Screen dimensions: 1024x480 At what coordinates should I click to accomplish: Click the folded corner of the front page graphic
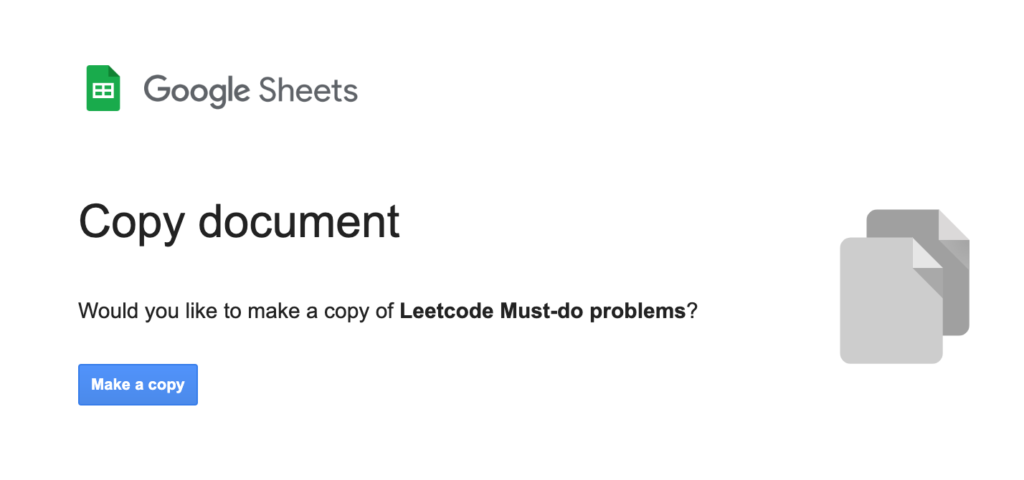coord(928,253)
